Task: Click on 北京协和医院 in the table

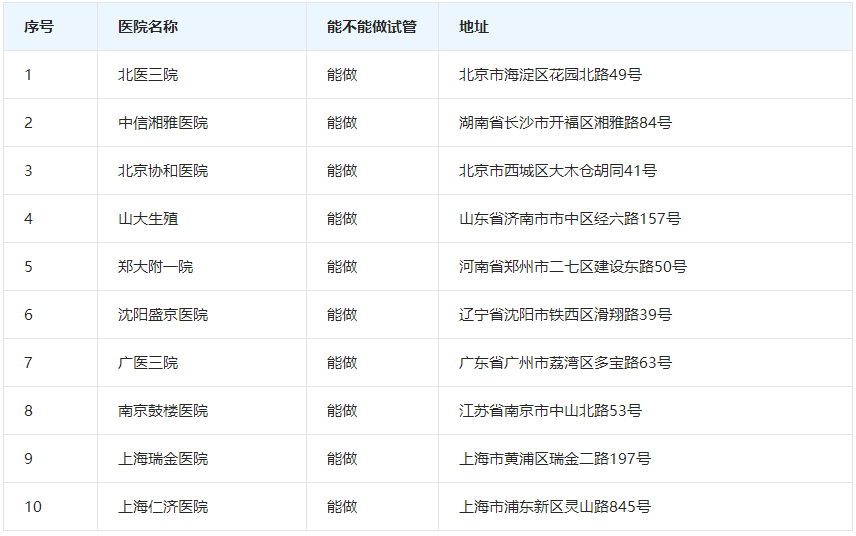Action: click(163, 171)
